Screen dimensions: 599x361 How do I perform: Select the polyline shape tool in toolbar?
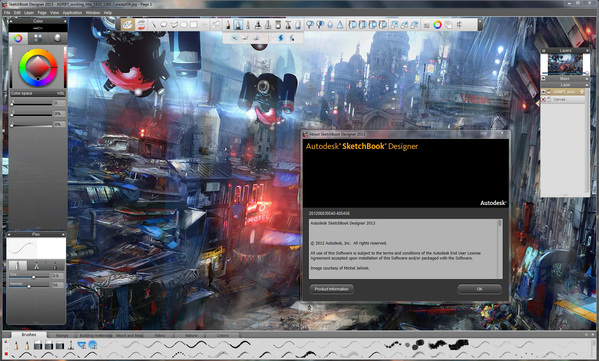tap(174, 25)
